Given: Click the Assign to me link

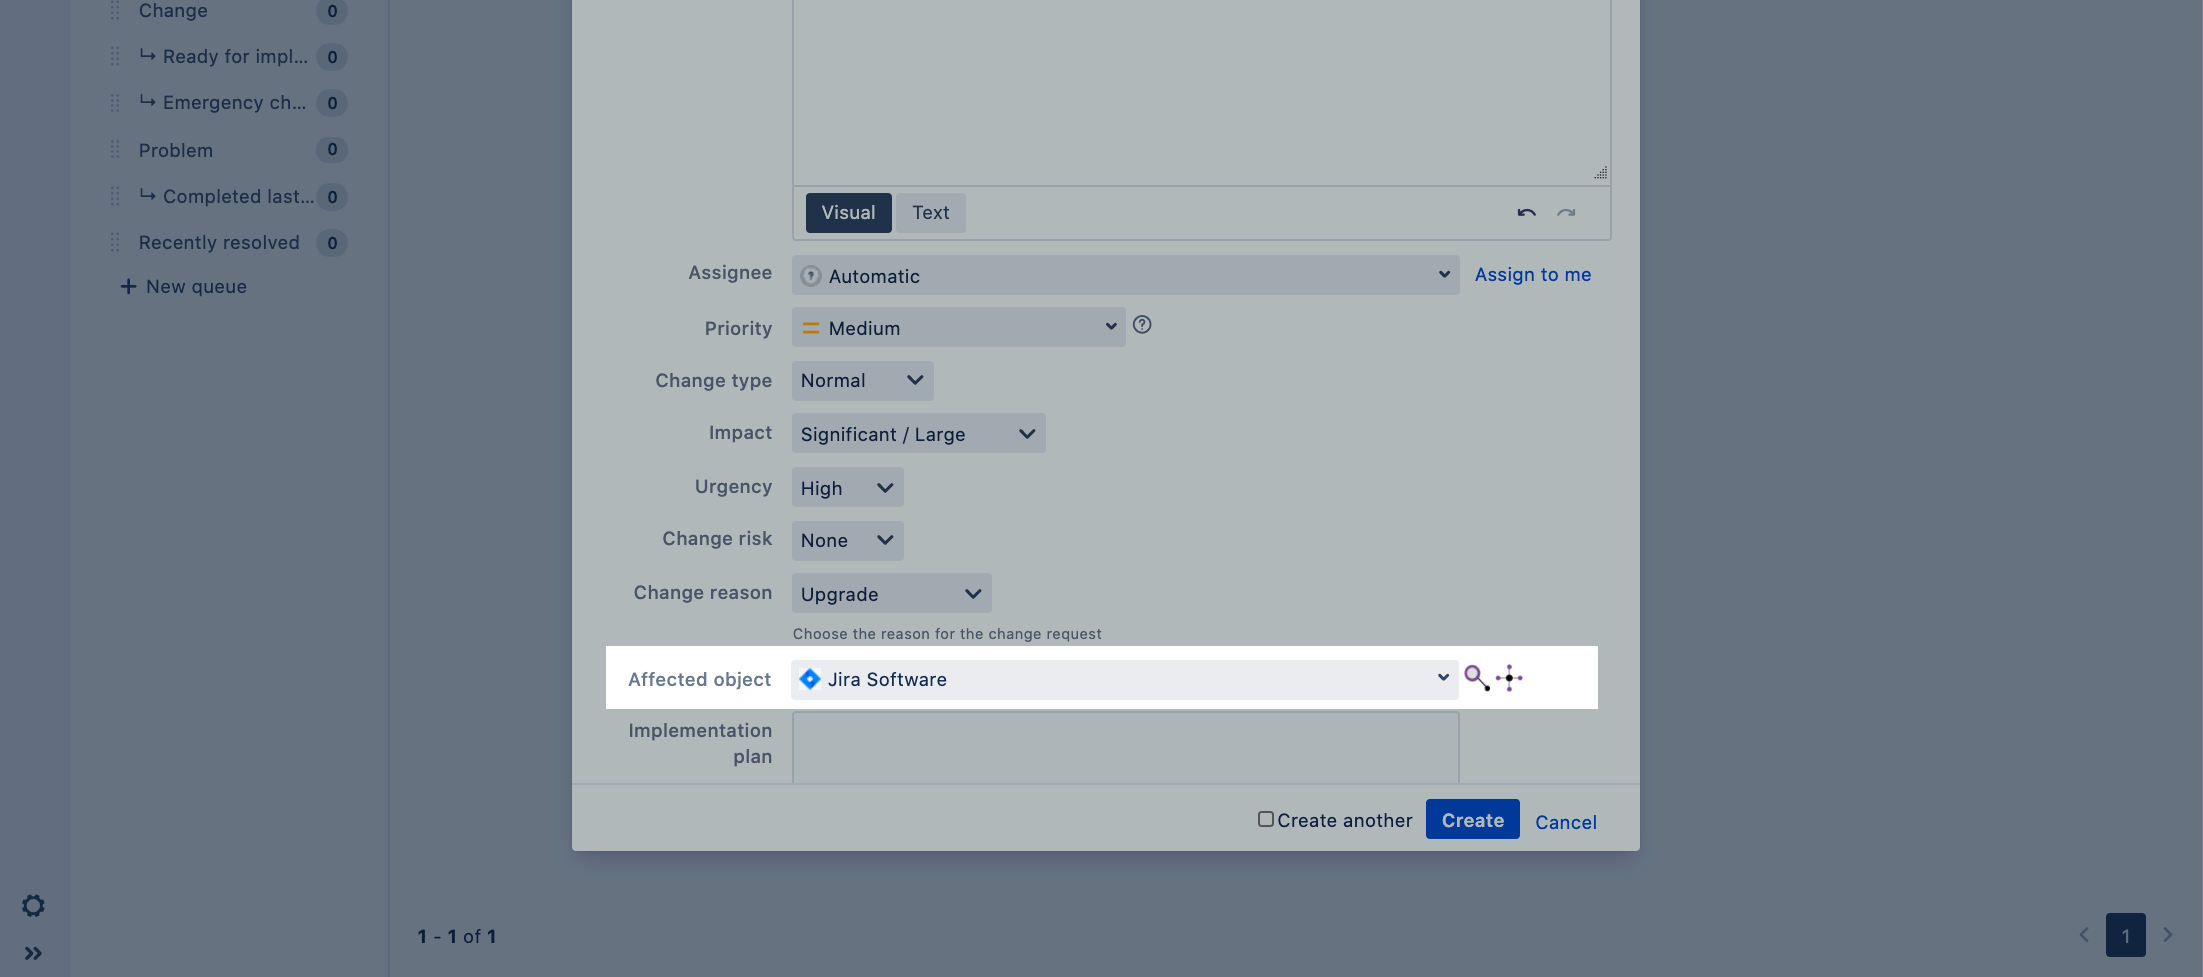Looking at the screenshot, I should 1532,275.
